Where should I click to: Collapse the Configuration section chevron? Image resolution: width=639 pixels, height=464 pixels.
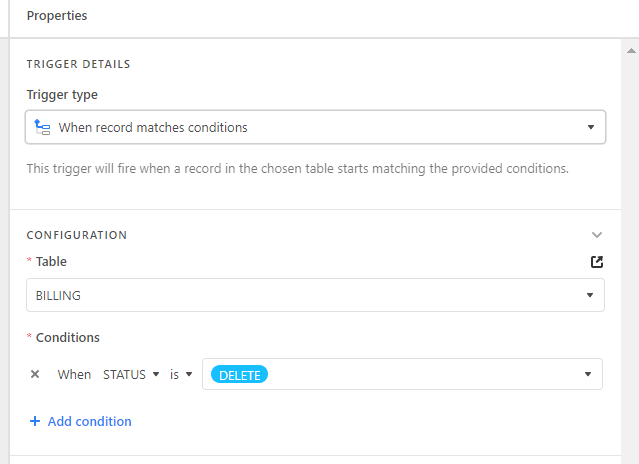tap(597, 235)
